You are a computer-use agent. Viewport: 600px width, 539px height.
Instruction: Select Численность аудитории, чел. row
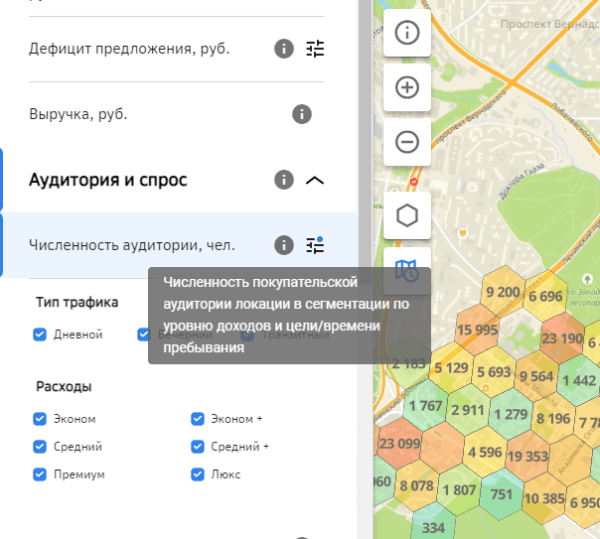179,245
